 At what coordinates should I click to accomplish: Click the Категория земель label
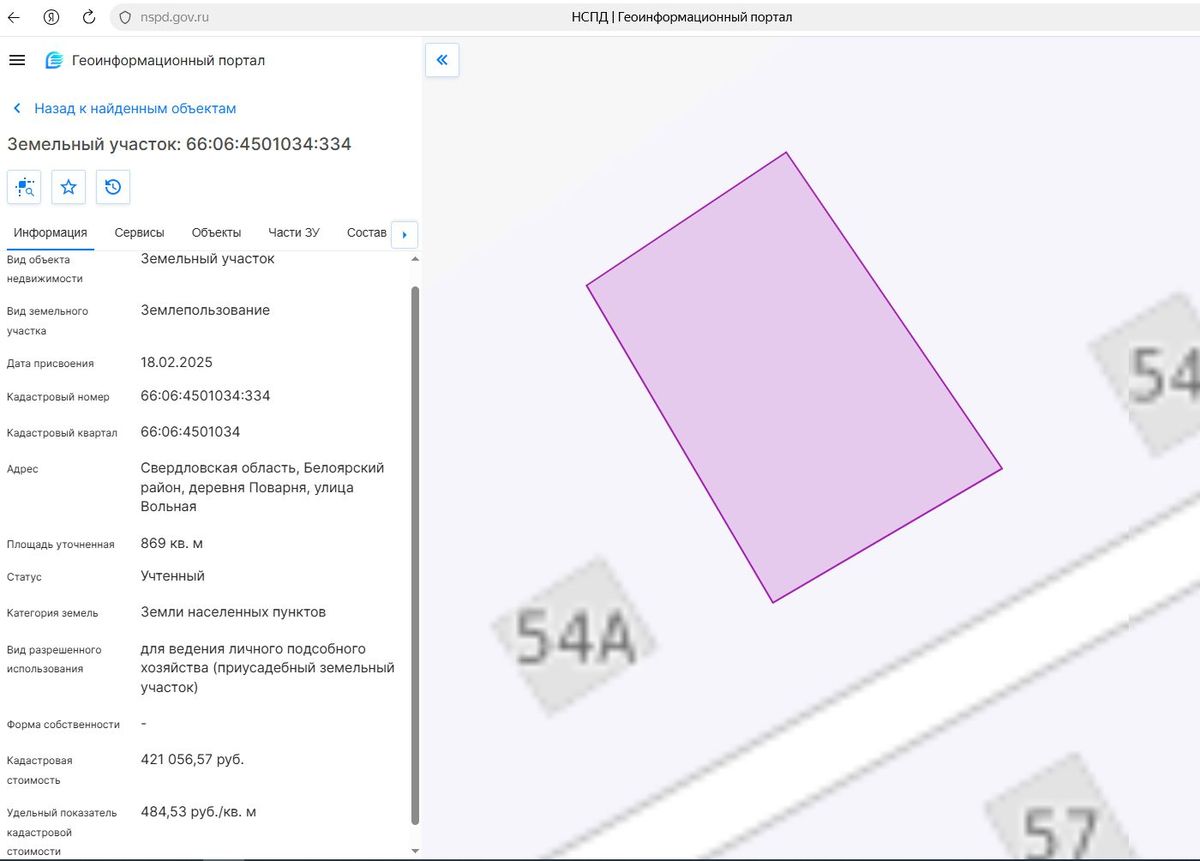click(52, 613)
